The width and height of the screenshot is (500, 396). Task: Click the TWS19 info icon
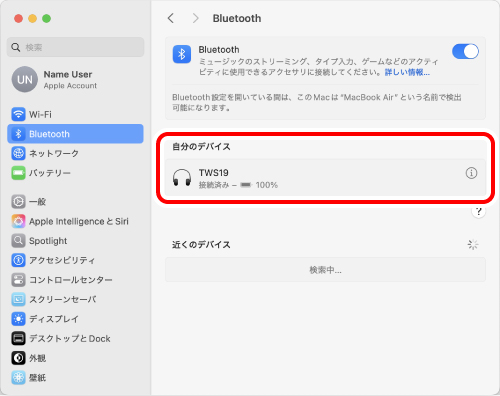(x=471, y=173)
